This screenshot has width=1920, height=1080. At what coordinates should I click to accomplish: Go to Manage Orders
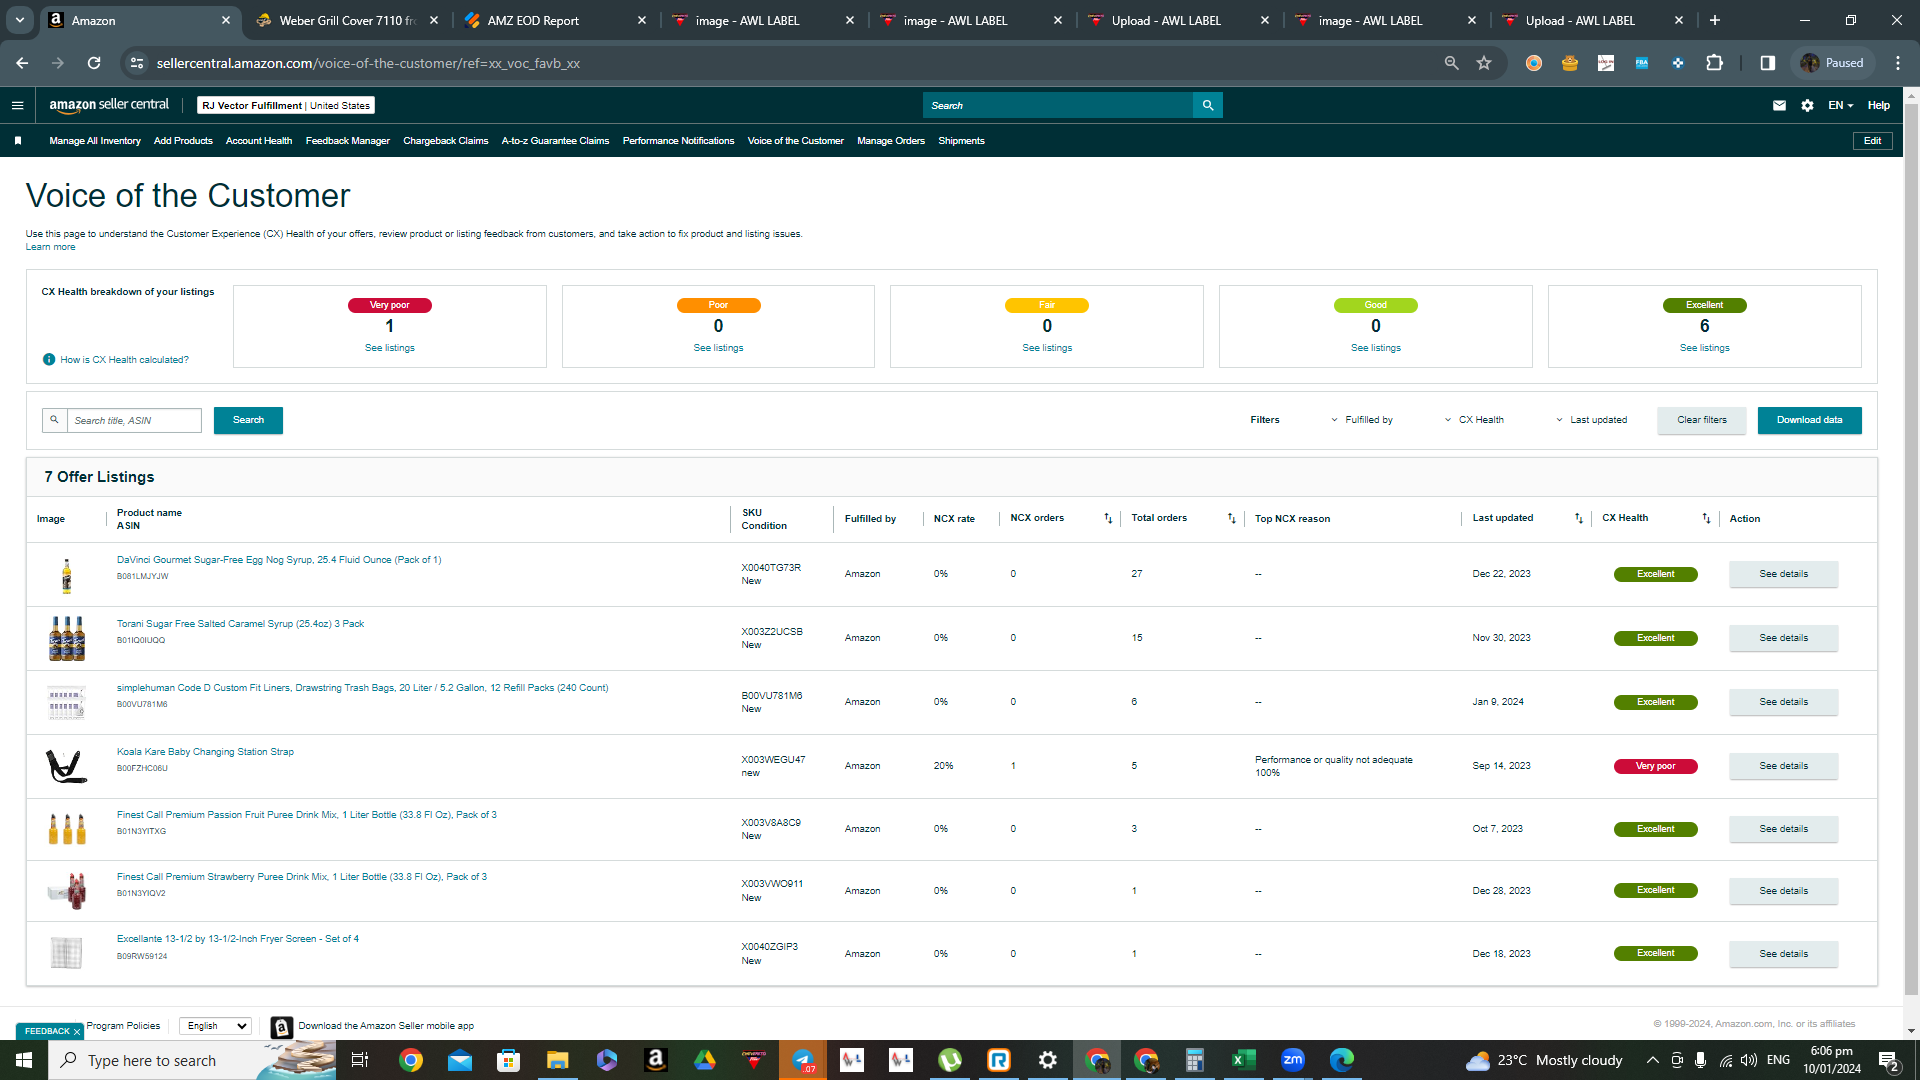coord(891,141)
